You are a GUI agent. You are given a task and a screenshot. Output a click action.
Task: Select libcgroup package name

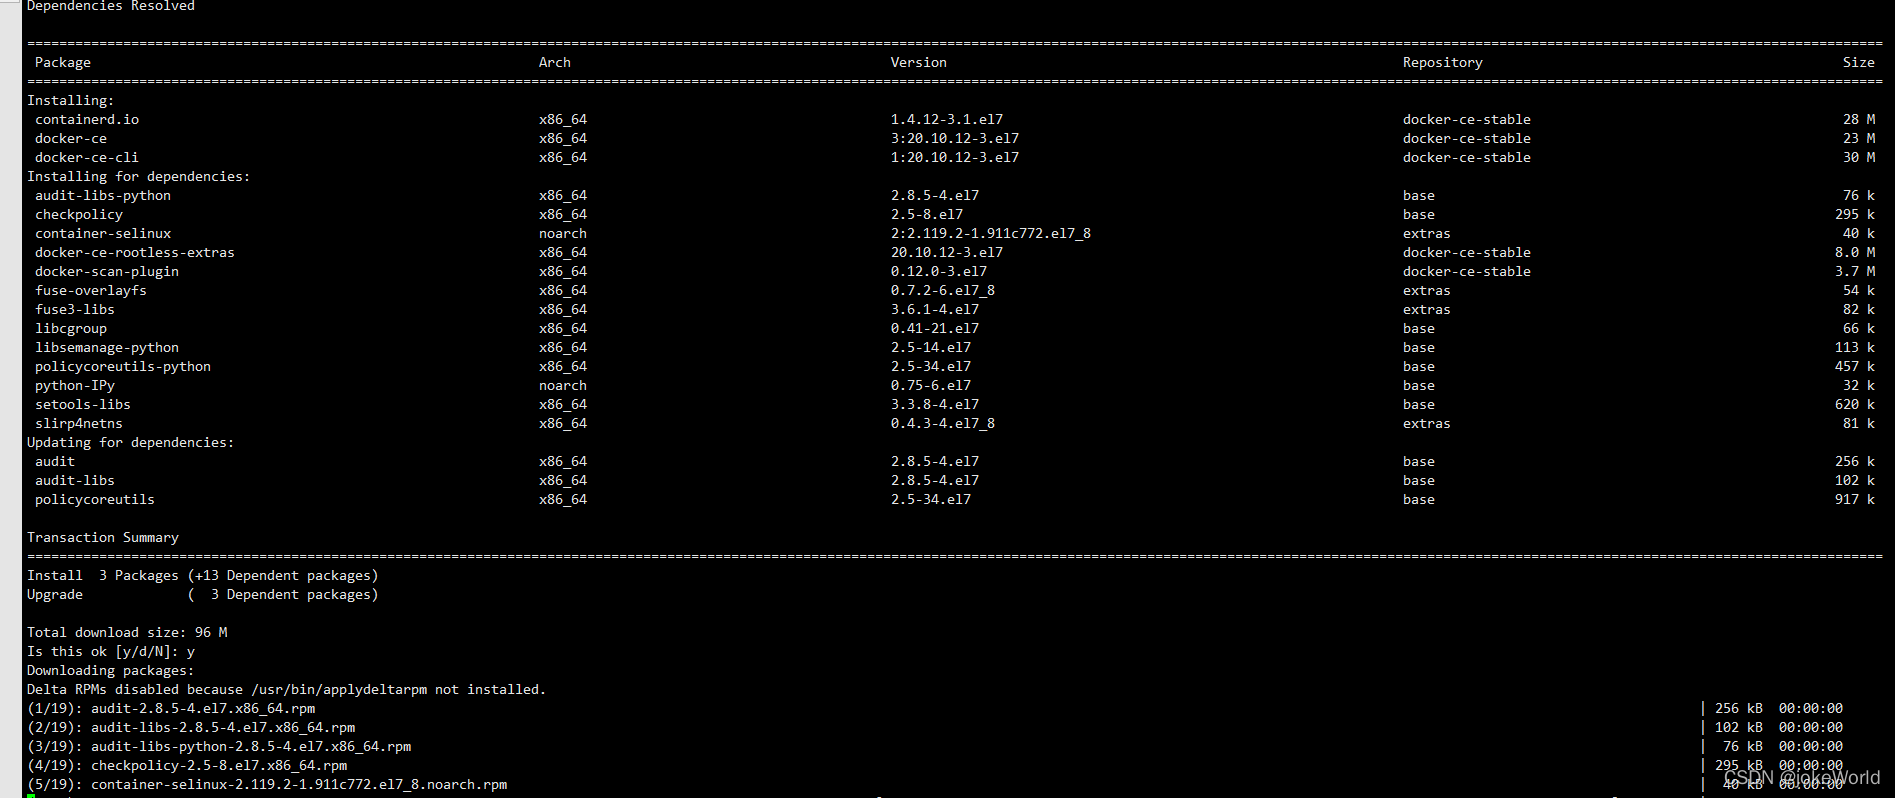pyautogui.click(x=71, y=328)
